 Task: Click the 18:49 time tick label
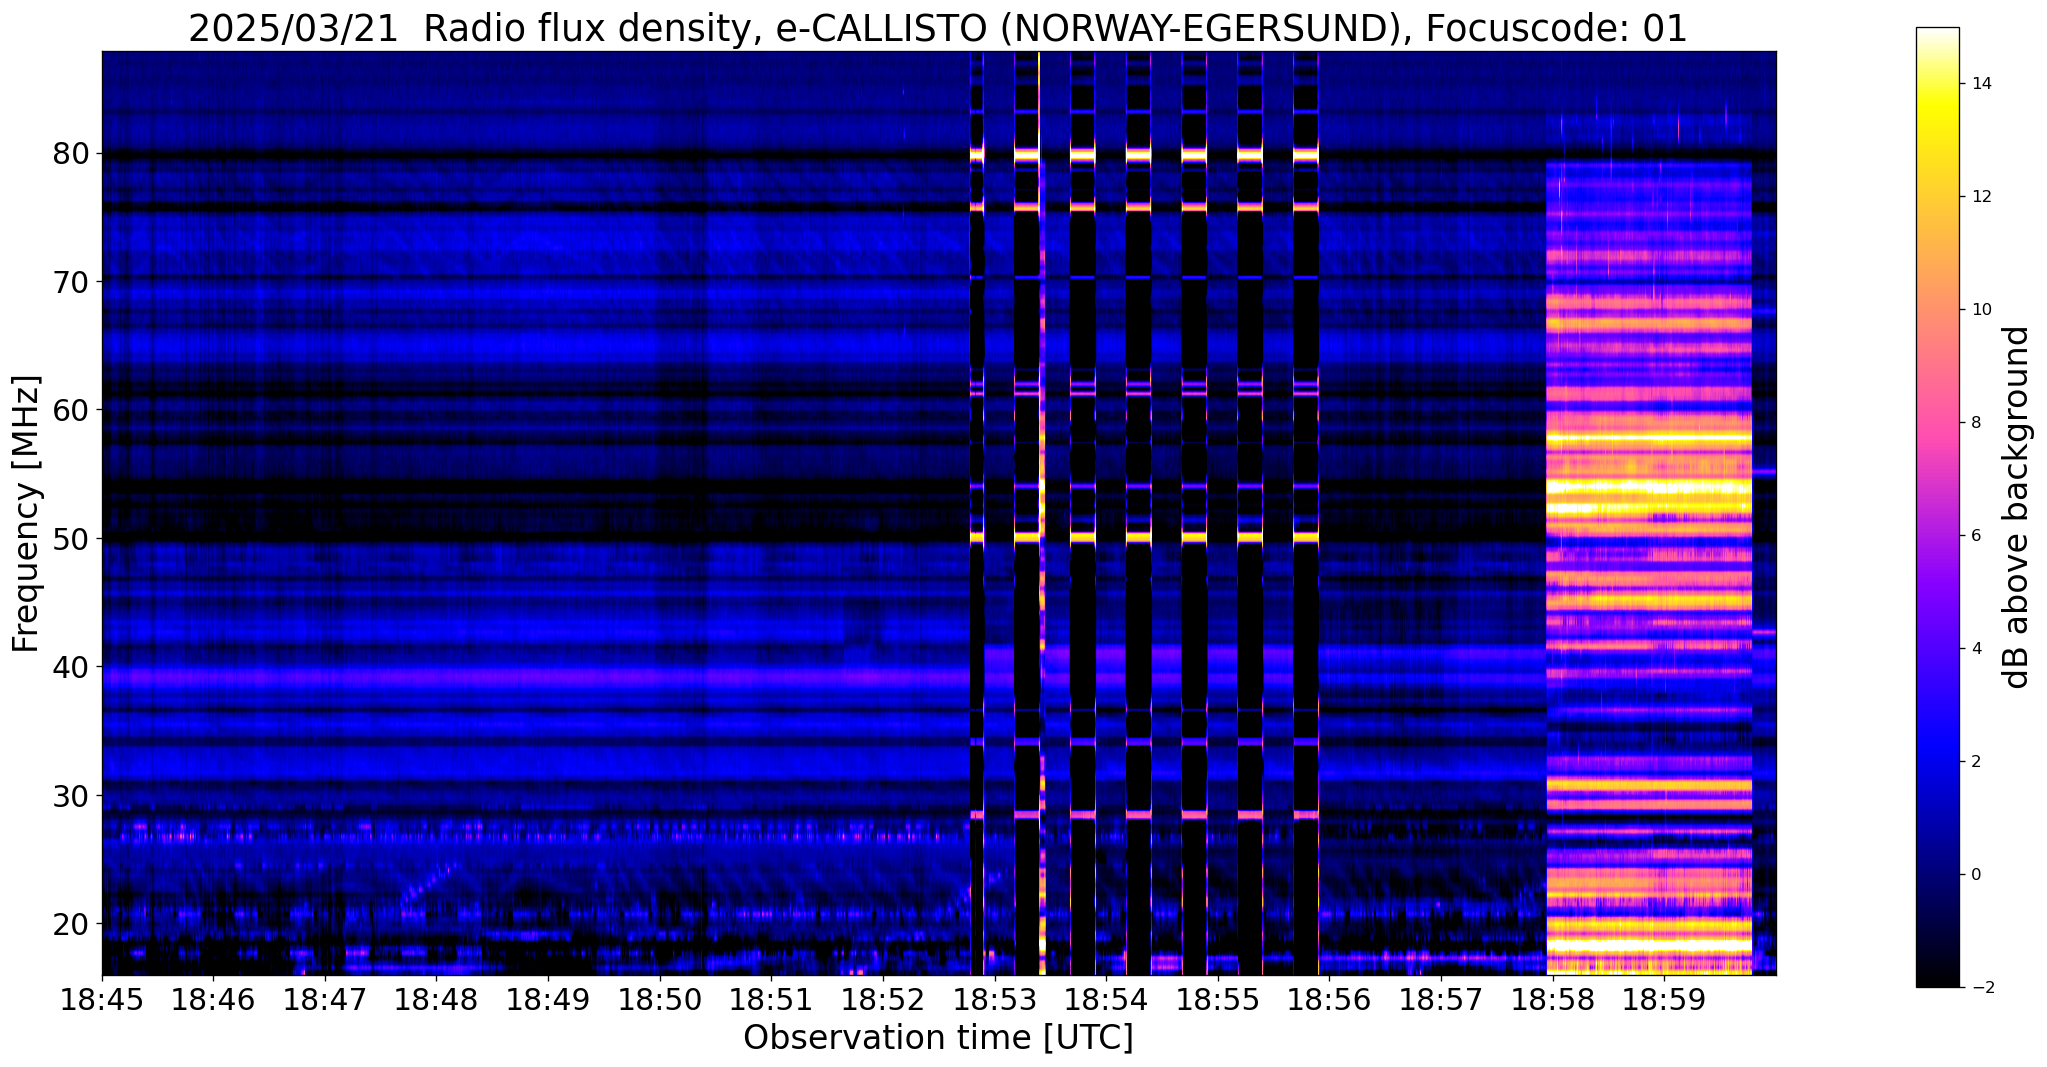pyautogui.click(x=548, y=999)
